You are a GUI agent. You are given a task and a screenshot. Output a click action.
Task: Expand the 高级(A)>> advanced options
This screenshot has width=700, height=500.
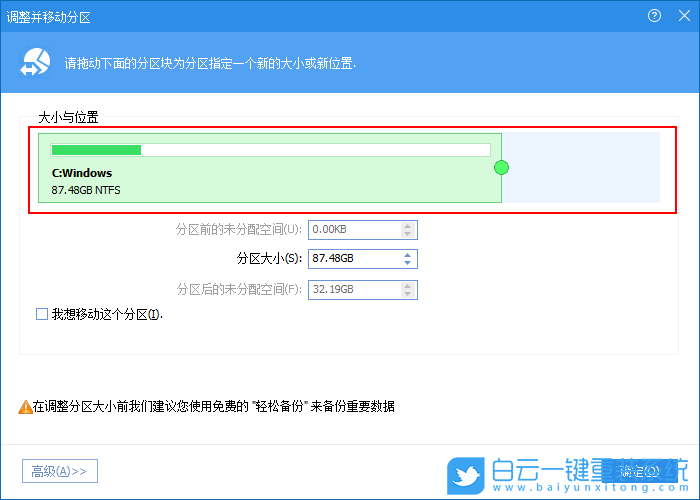click(60, 471)
